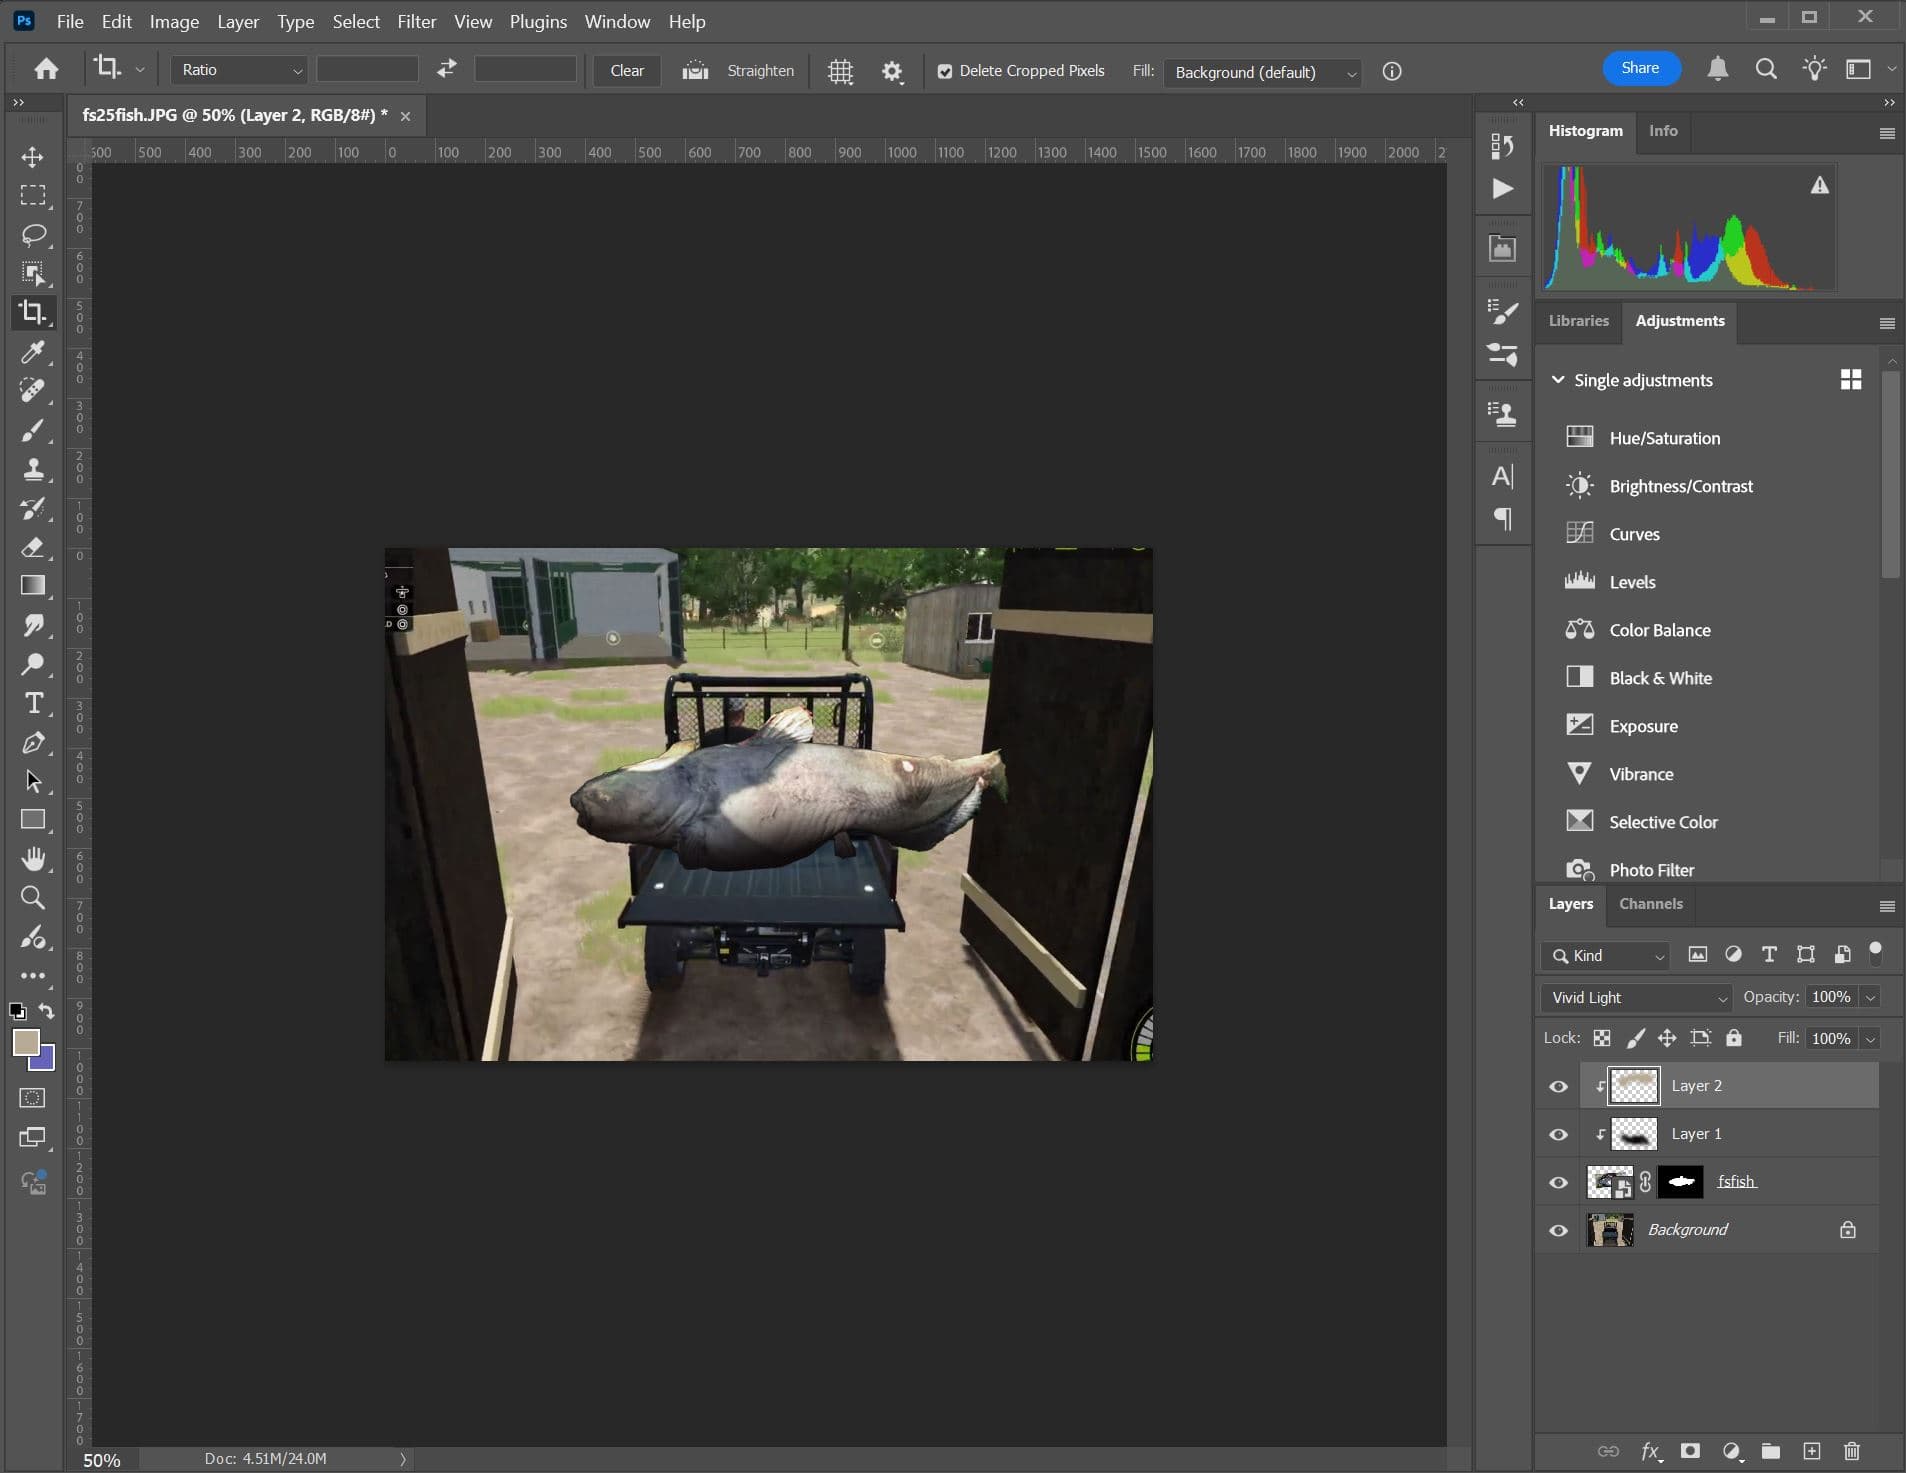Screen dimensions: 1906x1473
Task: Collapse the Single adjustments section
Action: coord(1557,380)
